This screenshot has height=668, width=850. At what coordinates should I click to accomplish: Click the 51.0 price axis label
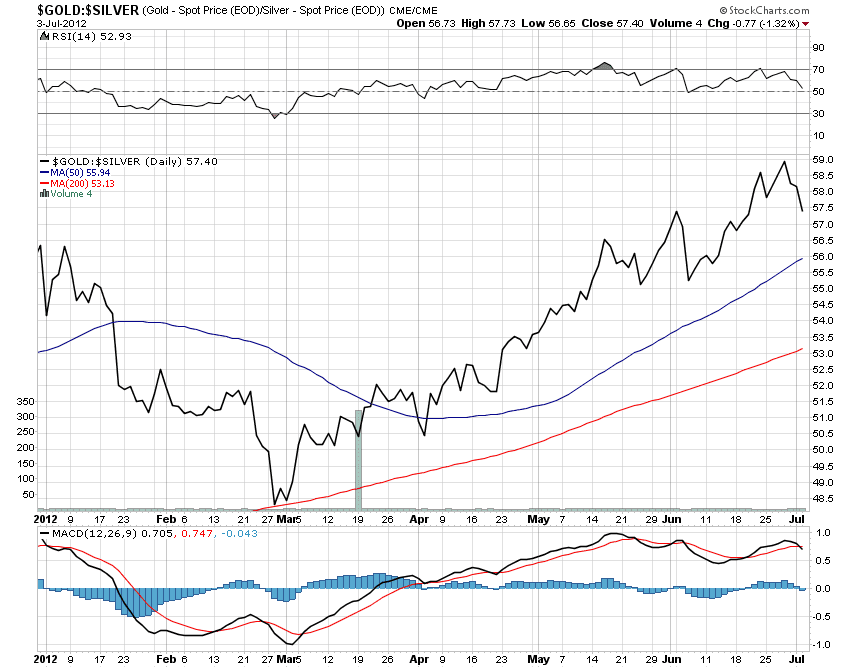[822, 418]
